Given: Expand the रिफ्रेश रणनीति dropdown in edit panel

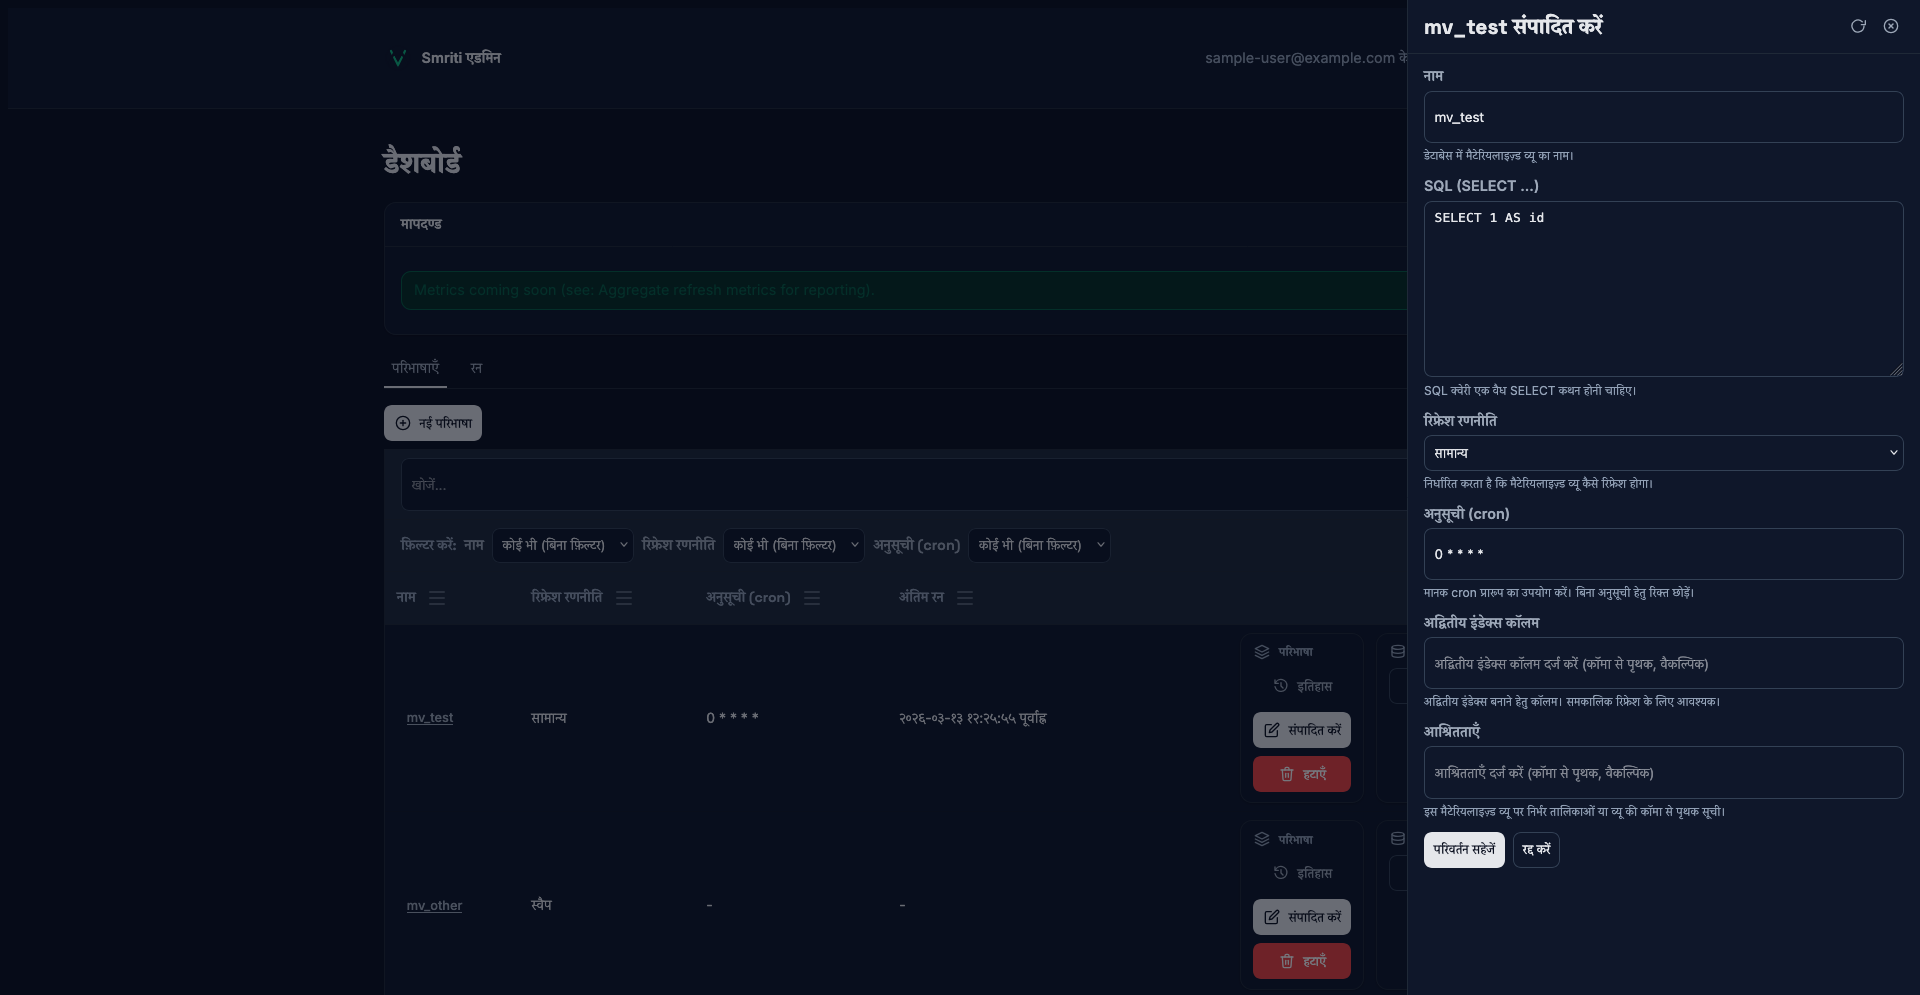Looking at the screenshot, I should pos(1662,453).
